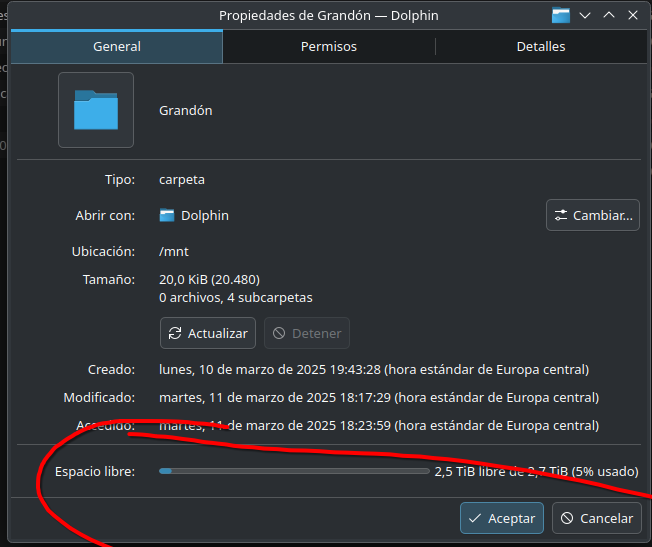Click the location value "/mnt"
Viewport: 652px width, 547px height.
pyautogui.click(x=174, y=252)
